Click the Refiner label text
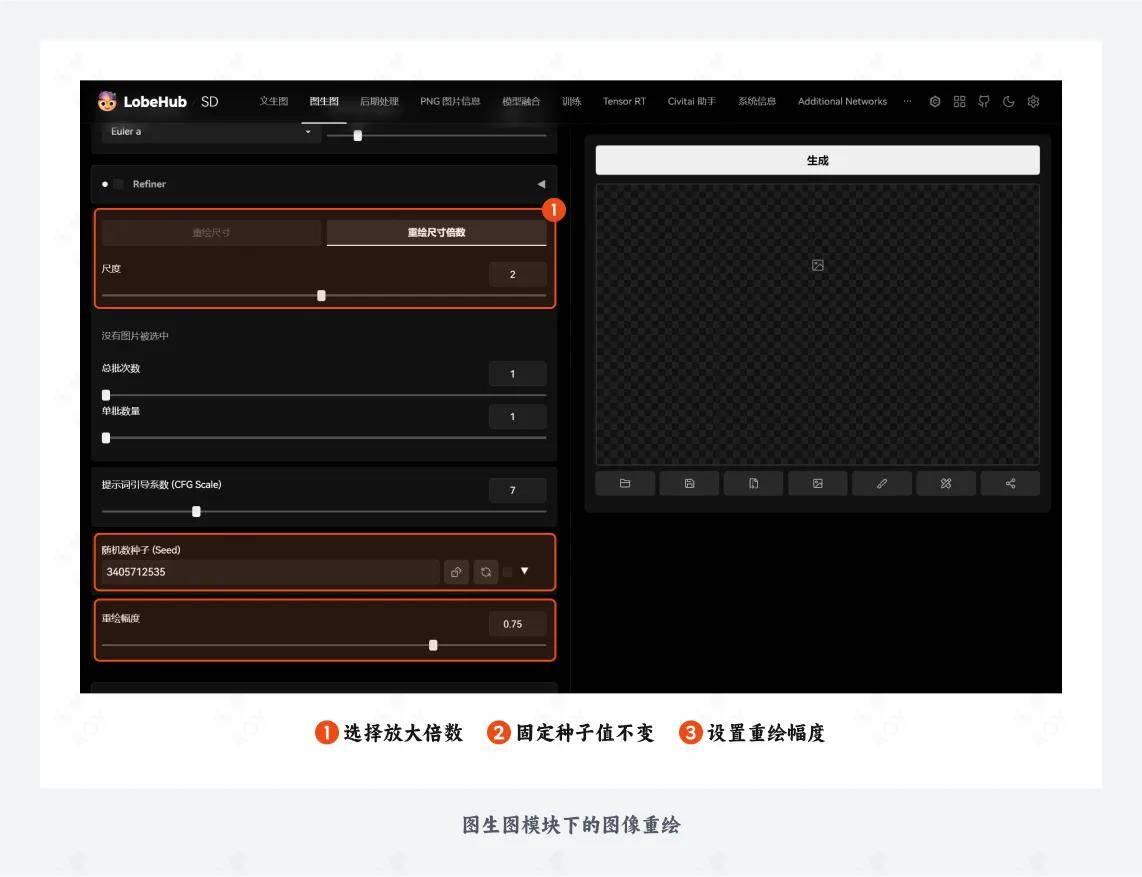 (x=149, y=184)
